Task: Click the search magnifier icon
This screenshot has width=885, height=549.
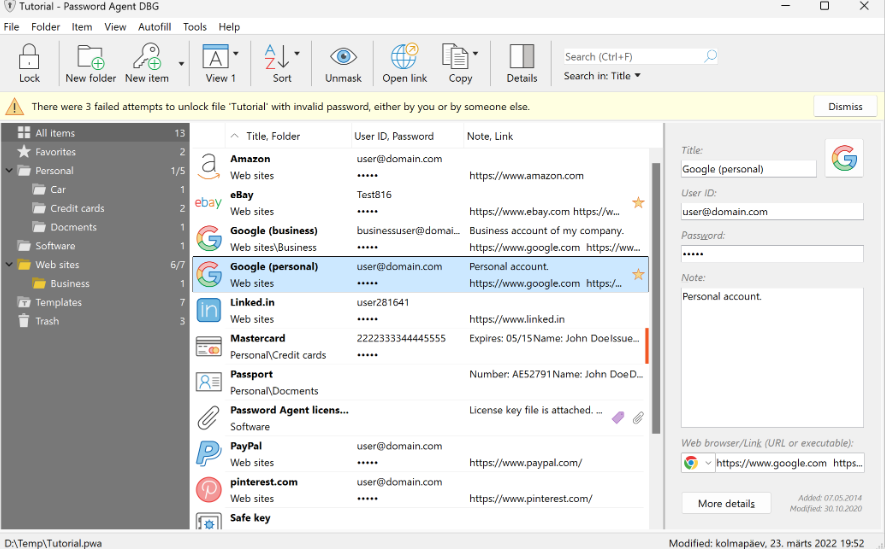Action: 710,57
